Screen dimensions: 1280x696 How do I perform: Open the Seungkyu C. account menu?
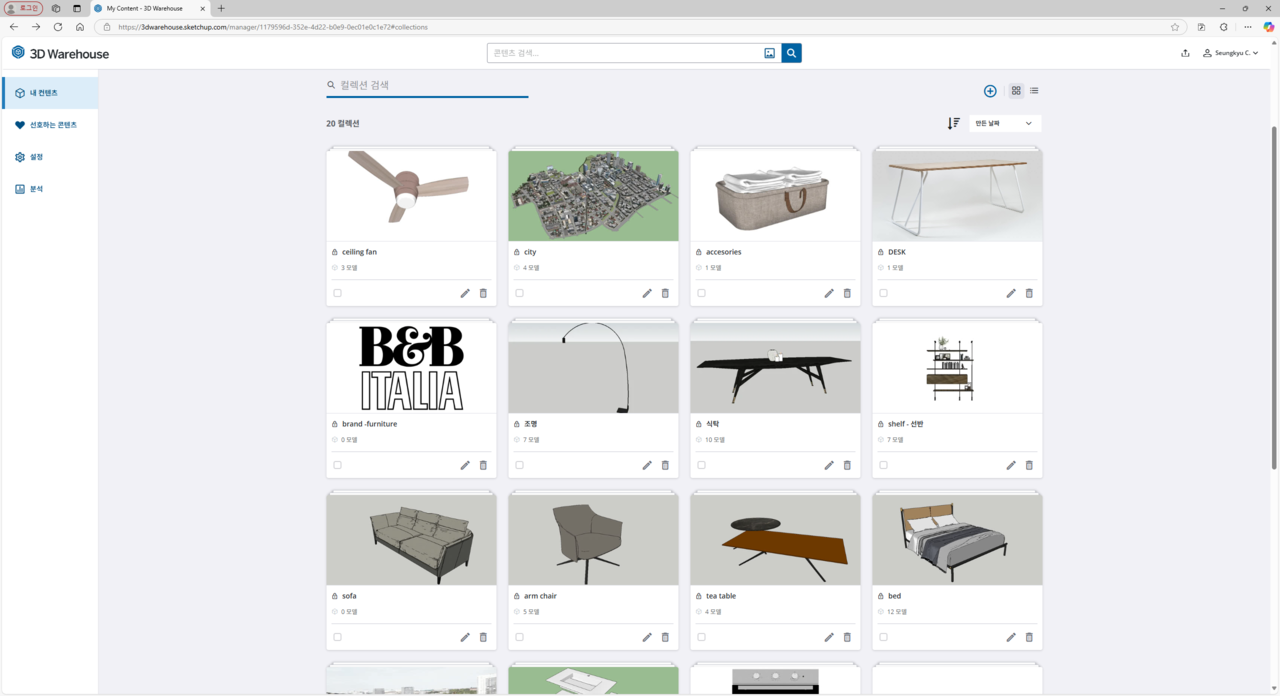point(1231,53)
